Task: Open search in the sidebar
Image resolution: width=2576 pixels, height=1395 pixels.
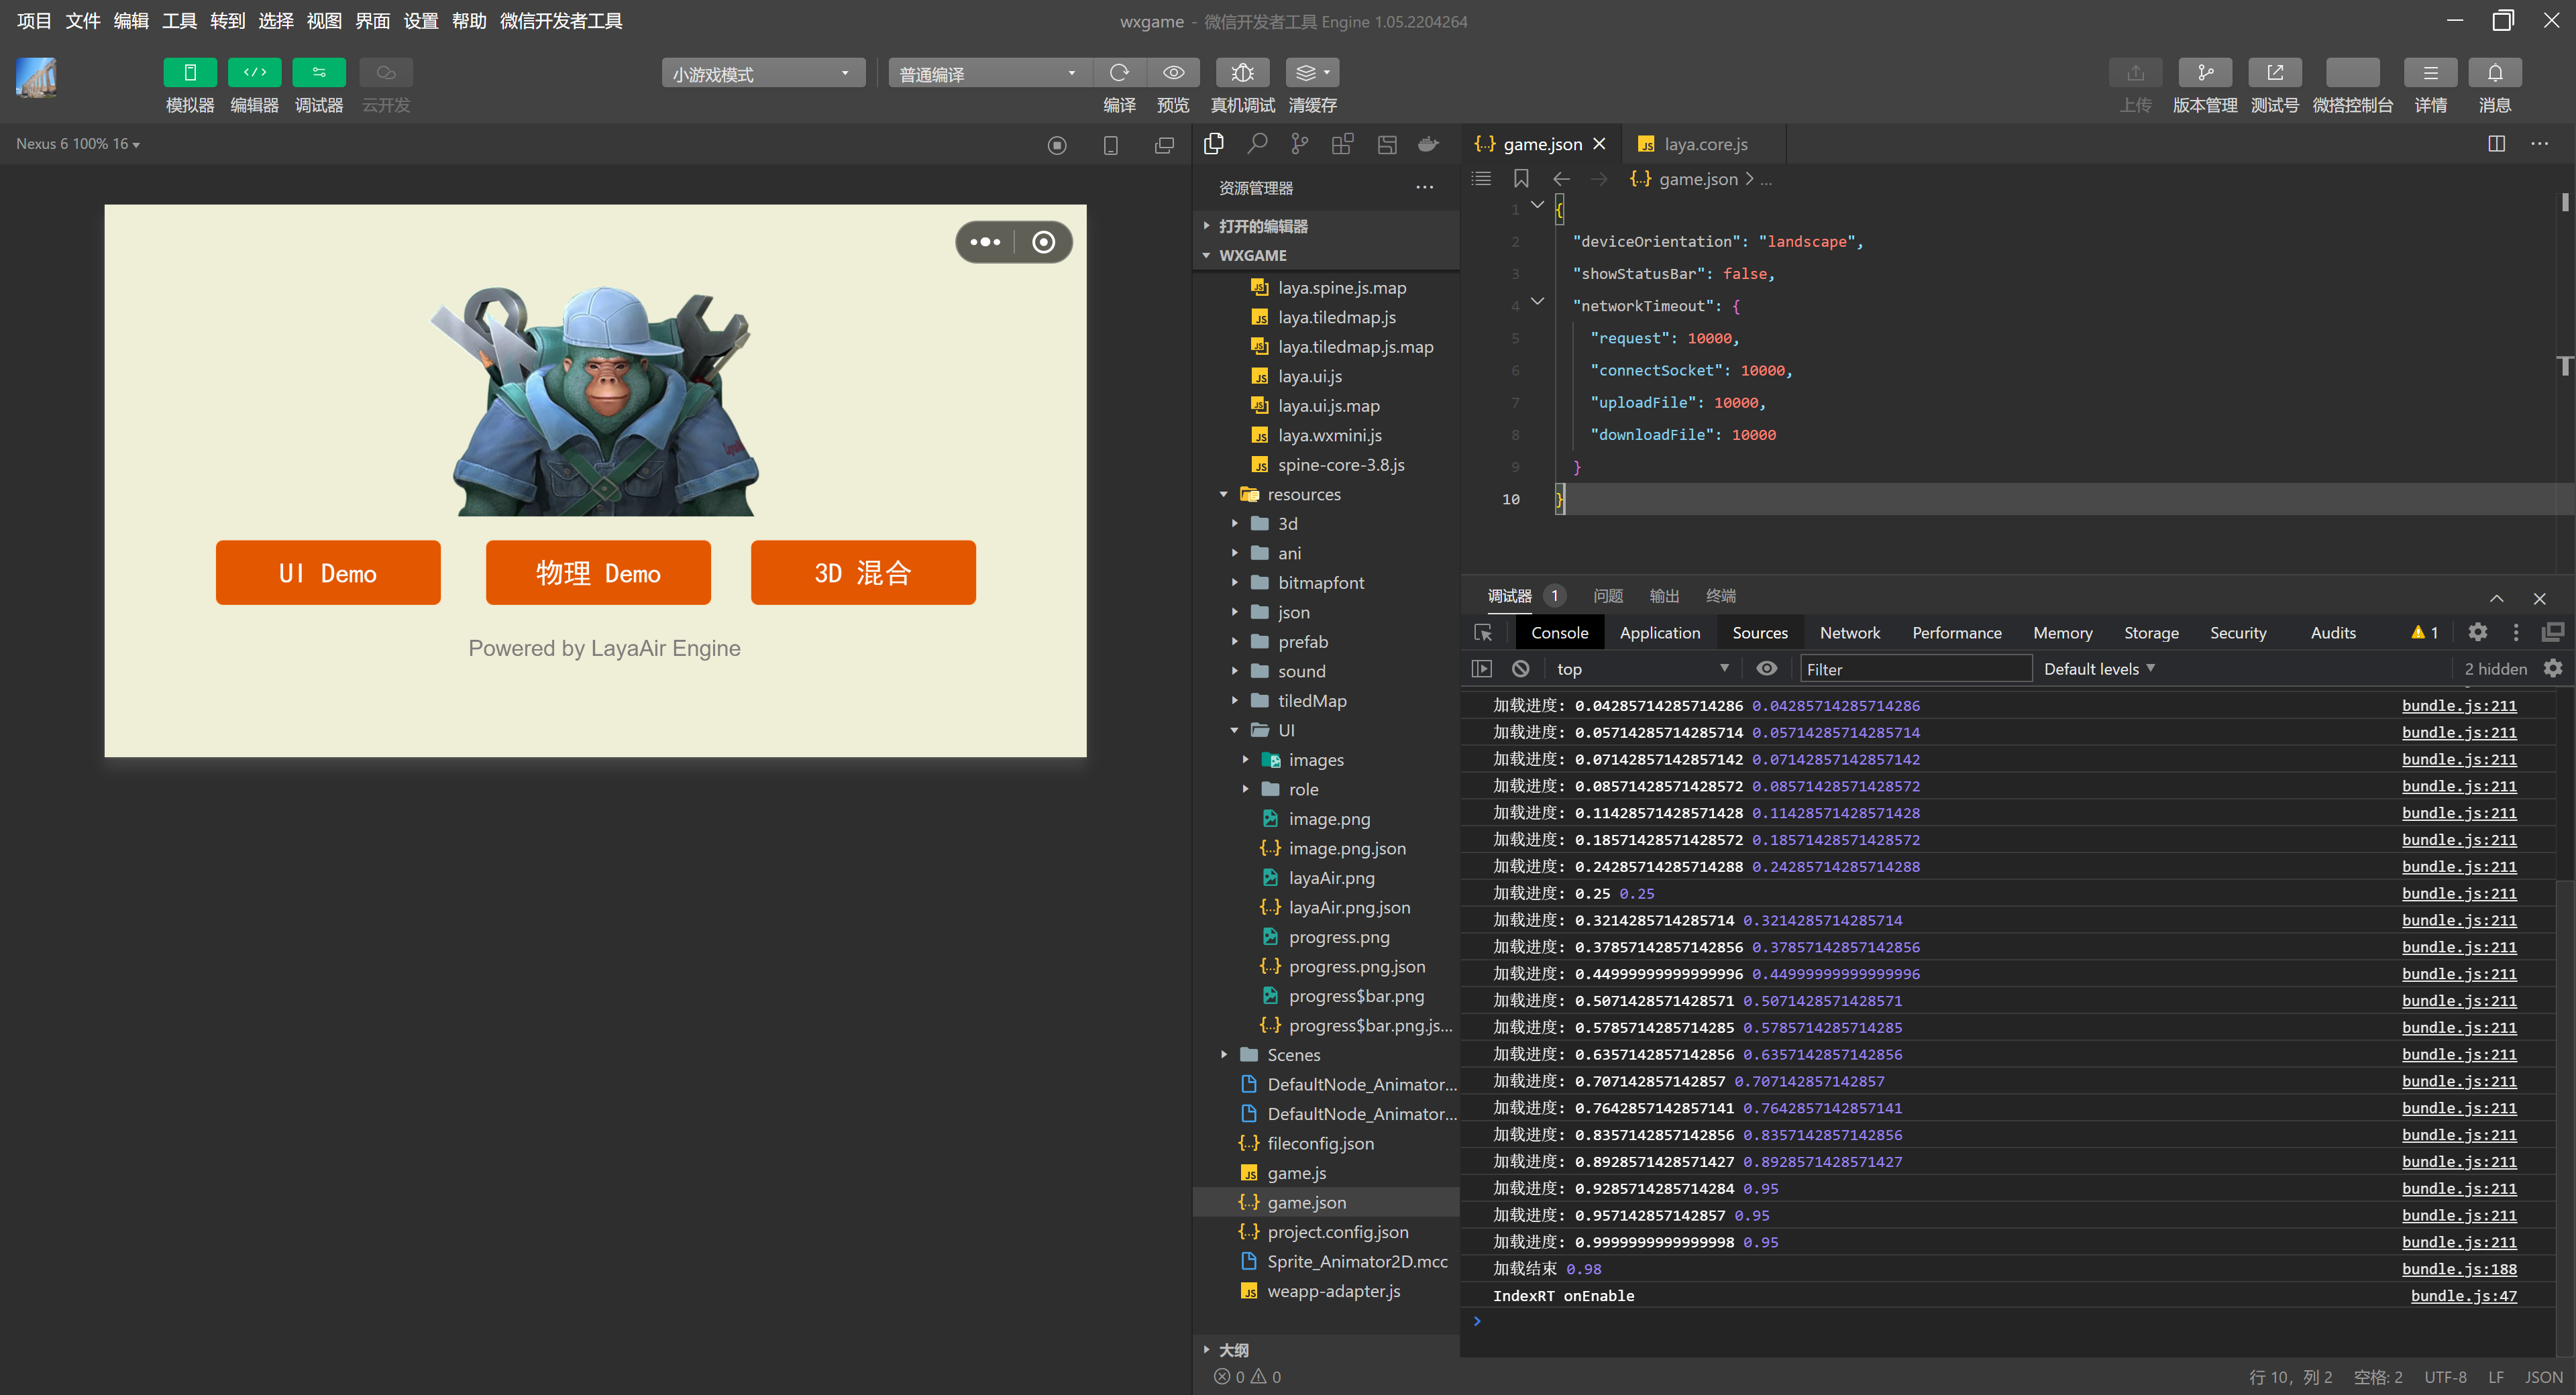Action: click(1257, 144)
